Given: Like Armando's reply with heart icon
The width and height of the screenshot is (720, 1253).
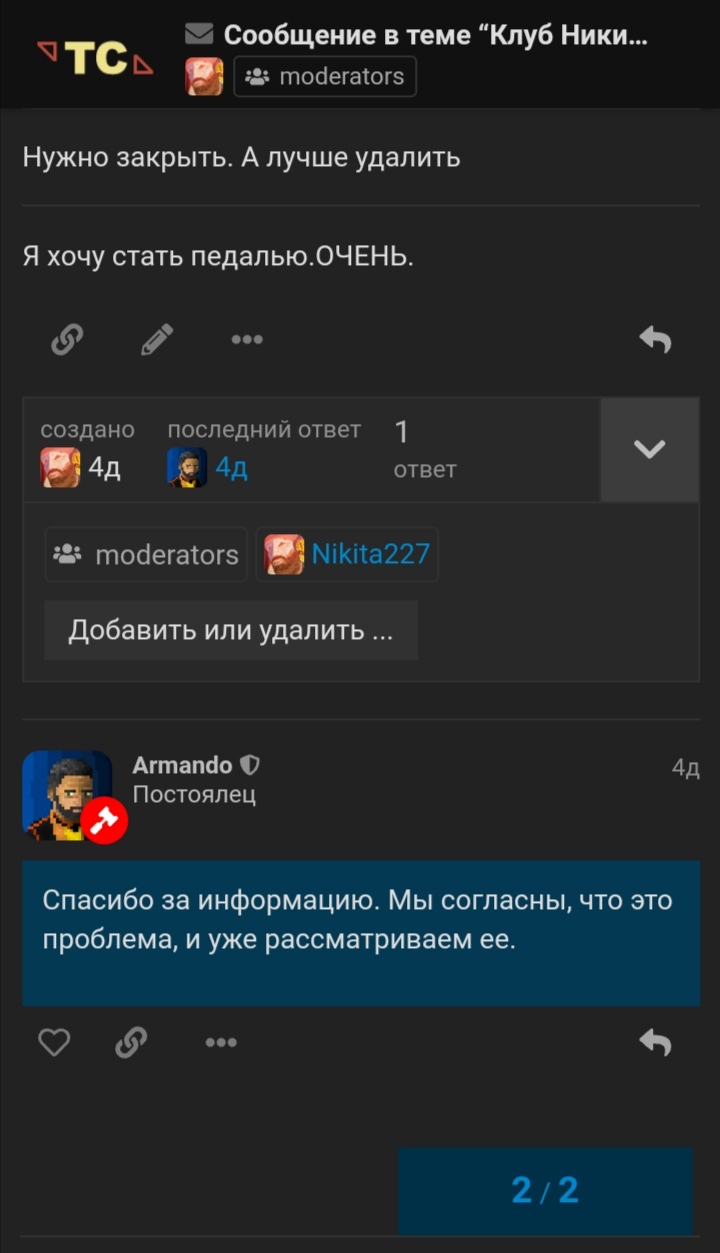Looking at the screenshot, I should point(54,1043).
